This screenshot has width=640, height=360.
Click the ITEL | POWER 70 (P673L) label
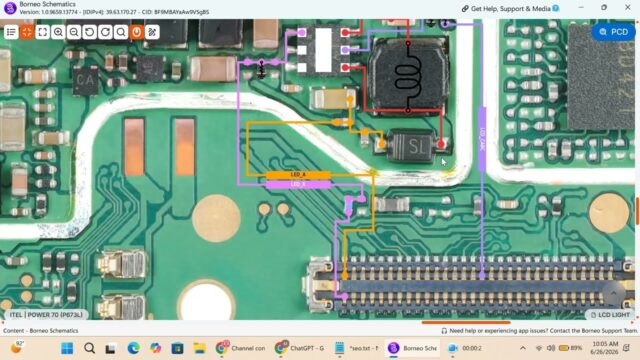[46, 315]
